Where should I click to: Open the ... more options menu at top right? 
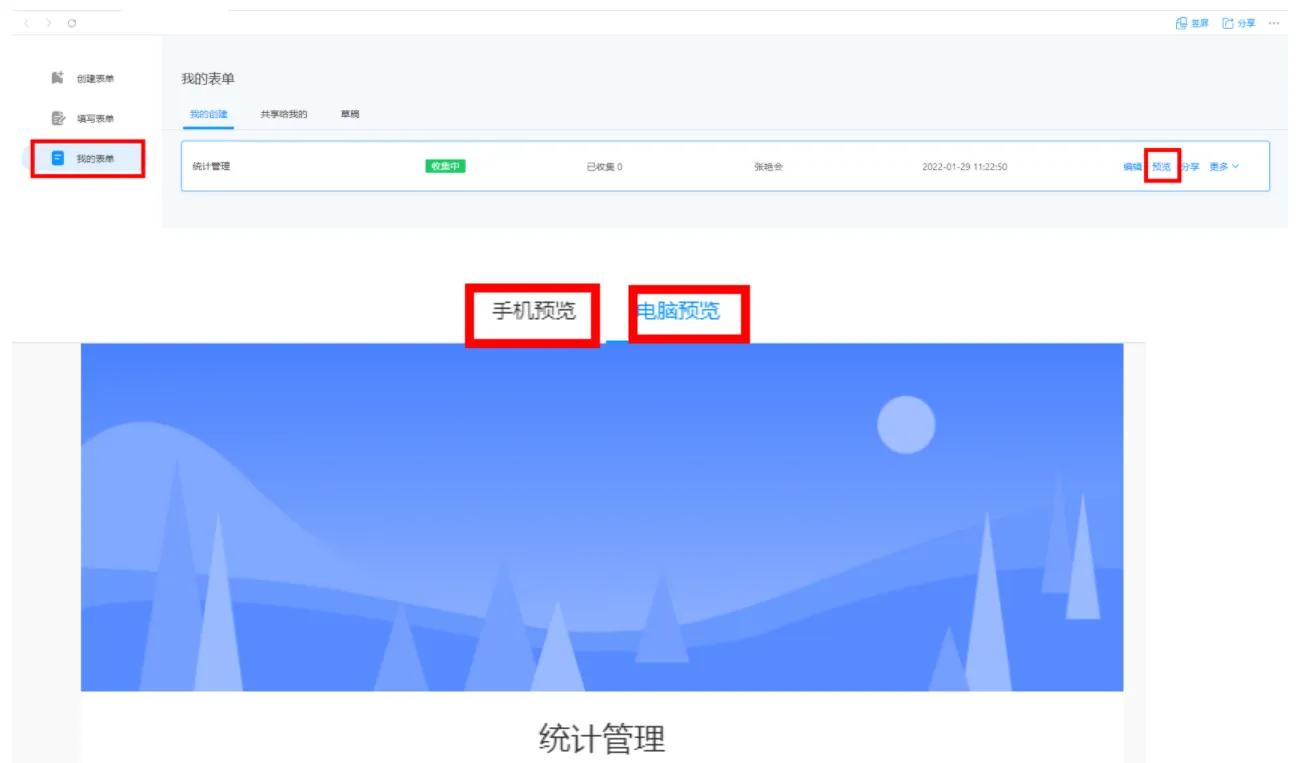click(x=1274, y=21)
